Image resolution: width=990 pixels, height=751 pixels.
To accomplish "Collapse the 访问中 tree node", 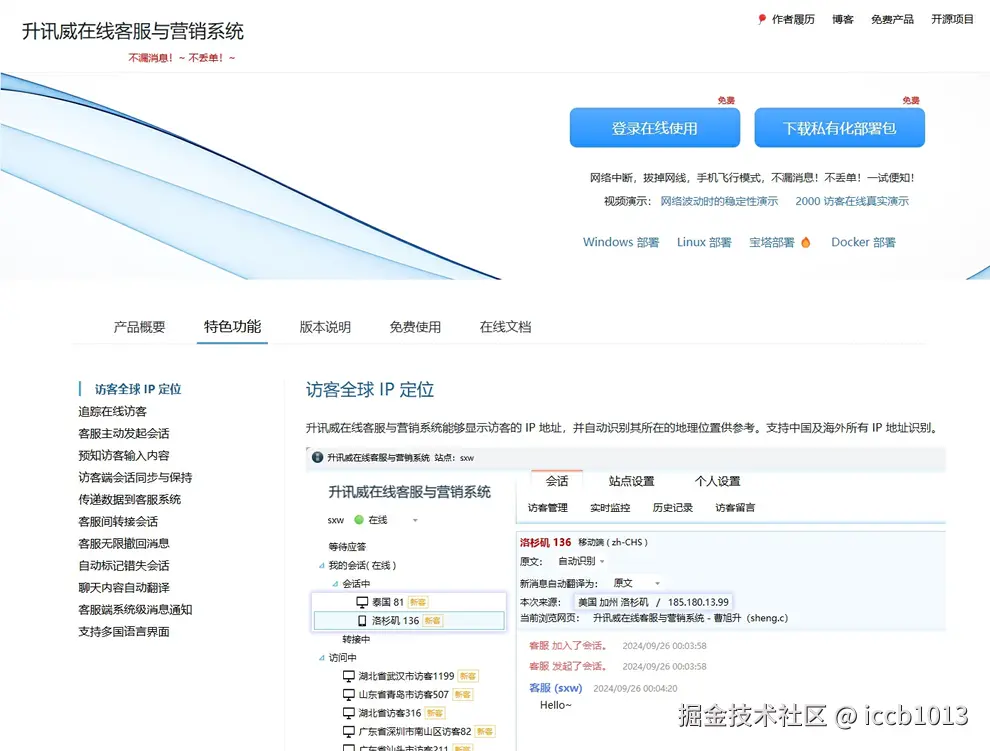I will click(321, 658).
